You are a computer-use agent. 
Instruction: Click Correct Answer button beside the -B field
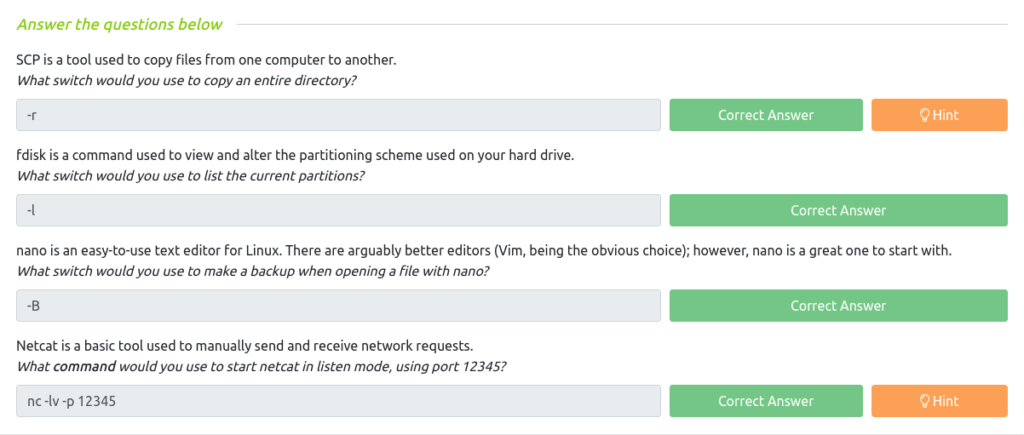click(839, 306)
